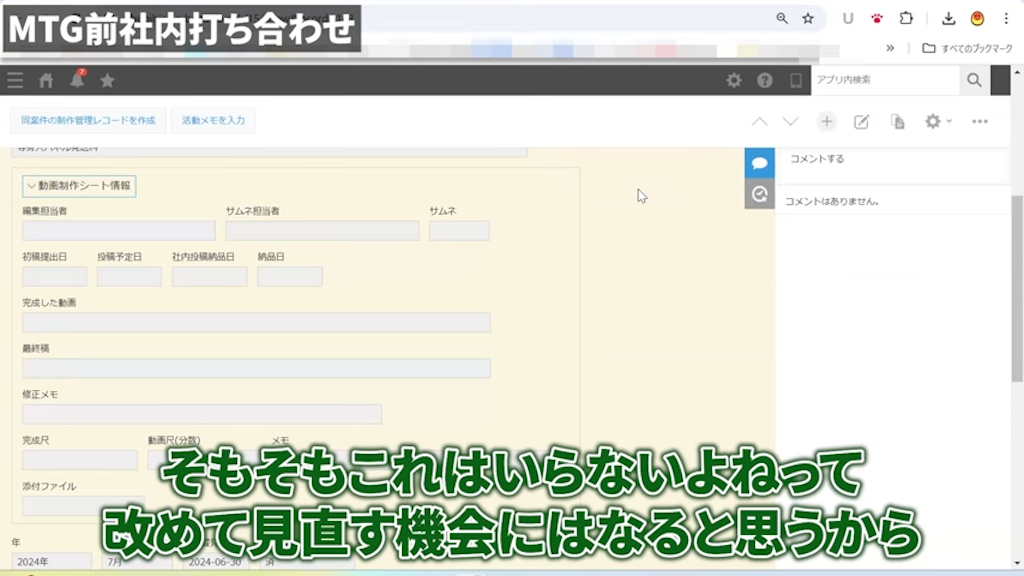1024x576 pixels.
Task: Open favorites with the star icon
Action: coord(107,81)
